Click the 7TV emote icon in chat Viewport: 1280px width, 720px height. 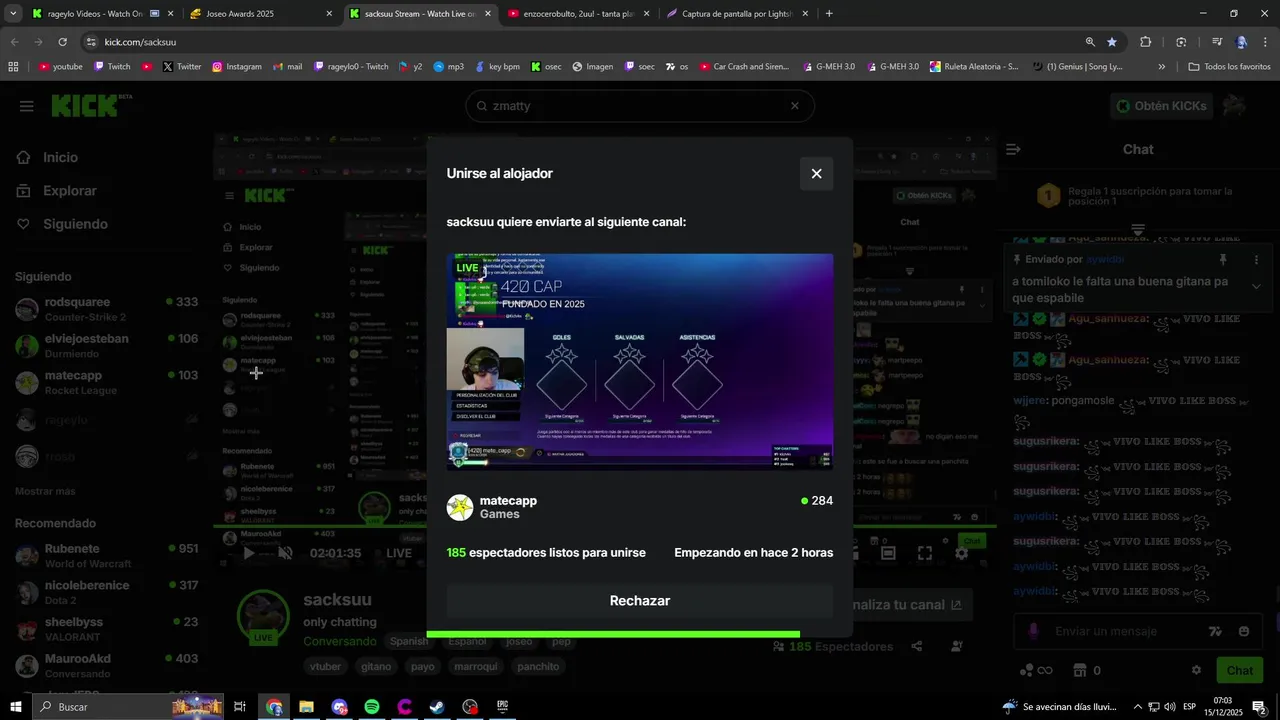(1215, 631)
